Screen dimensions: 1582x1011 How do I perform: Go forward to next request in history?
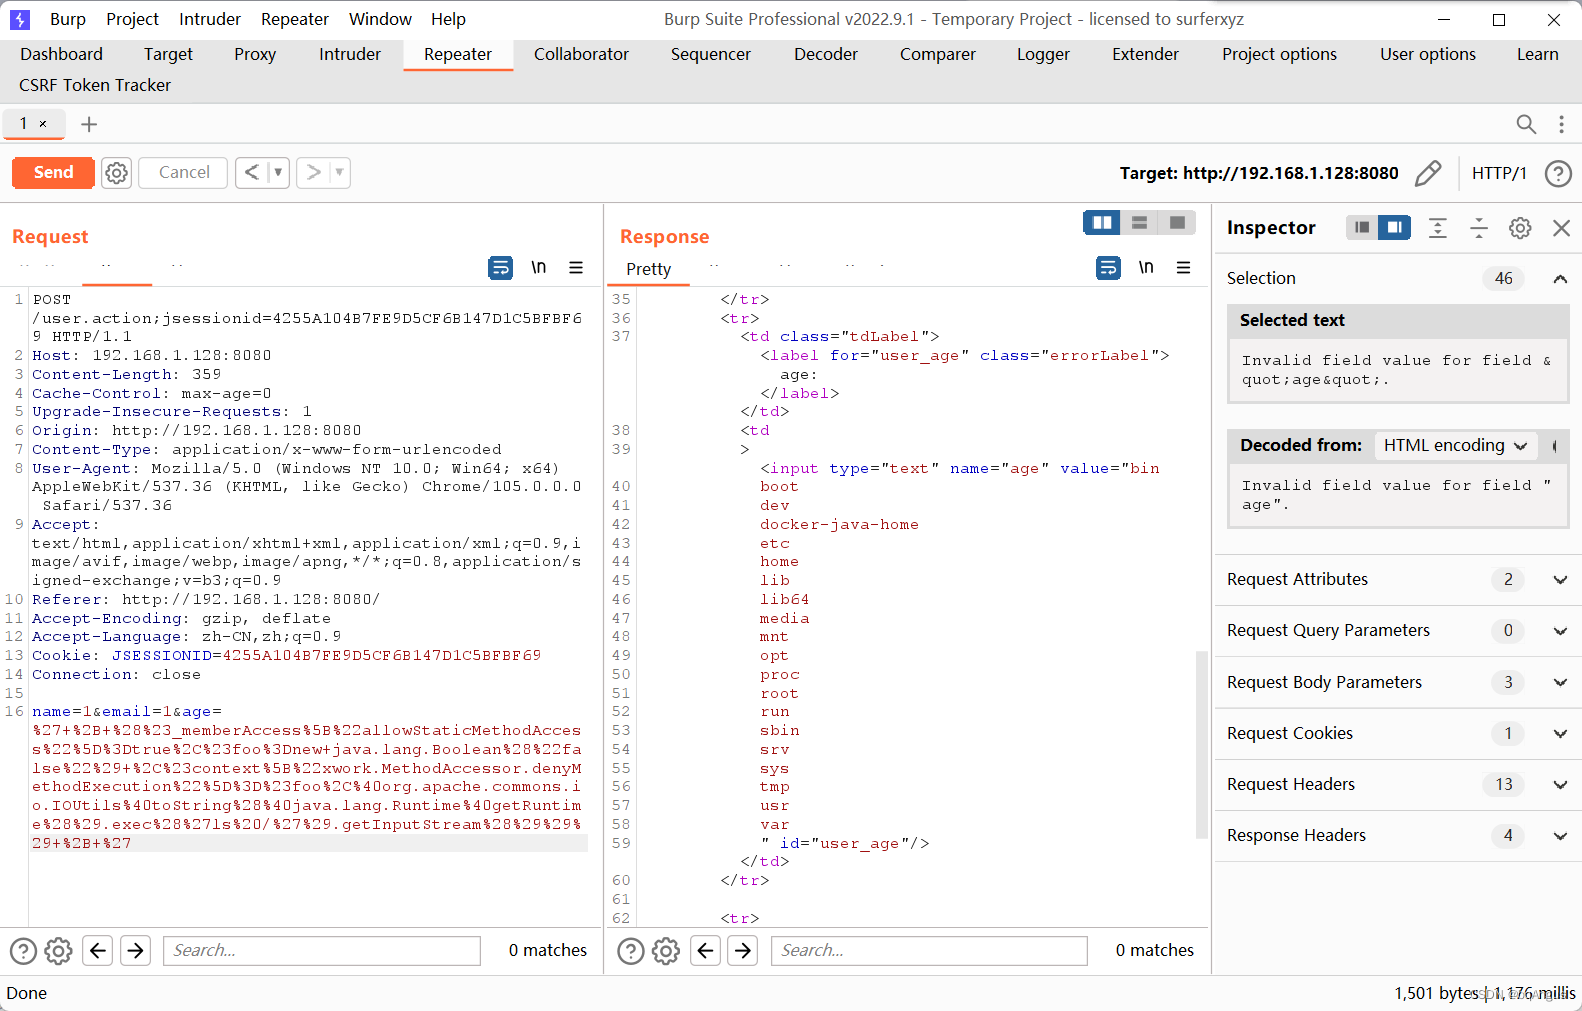pyautogui.click(x=313, y=173)
